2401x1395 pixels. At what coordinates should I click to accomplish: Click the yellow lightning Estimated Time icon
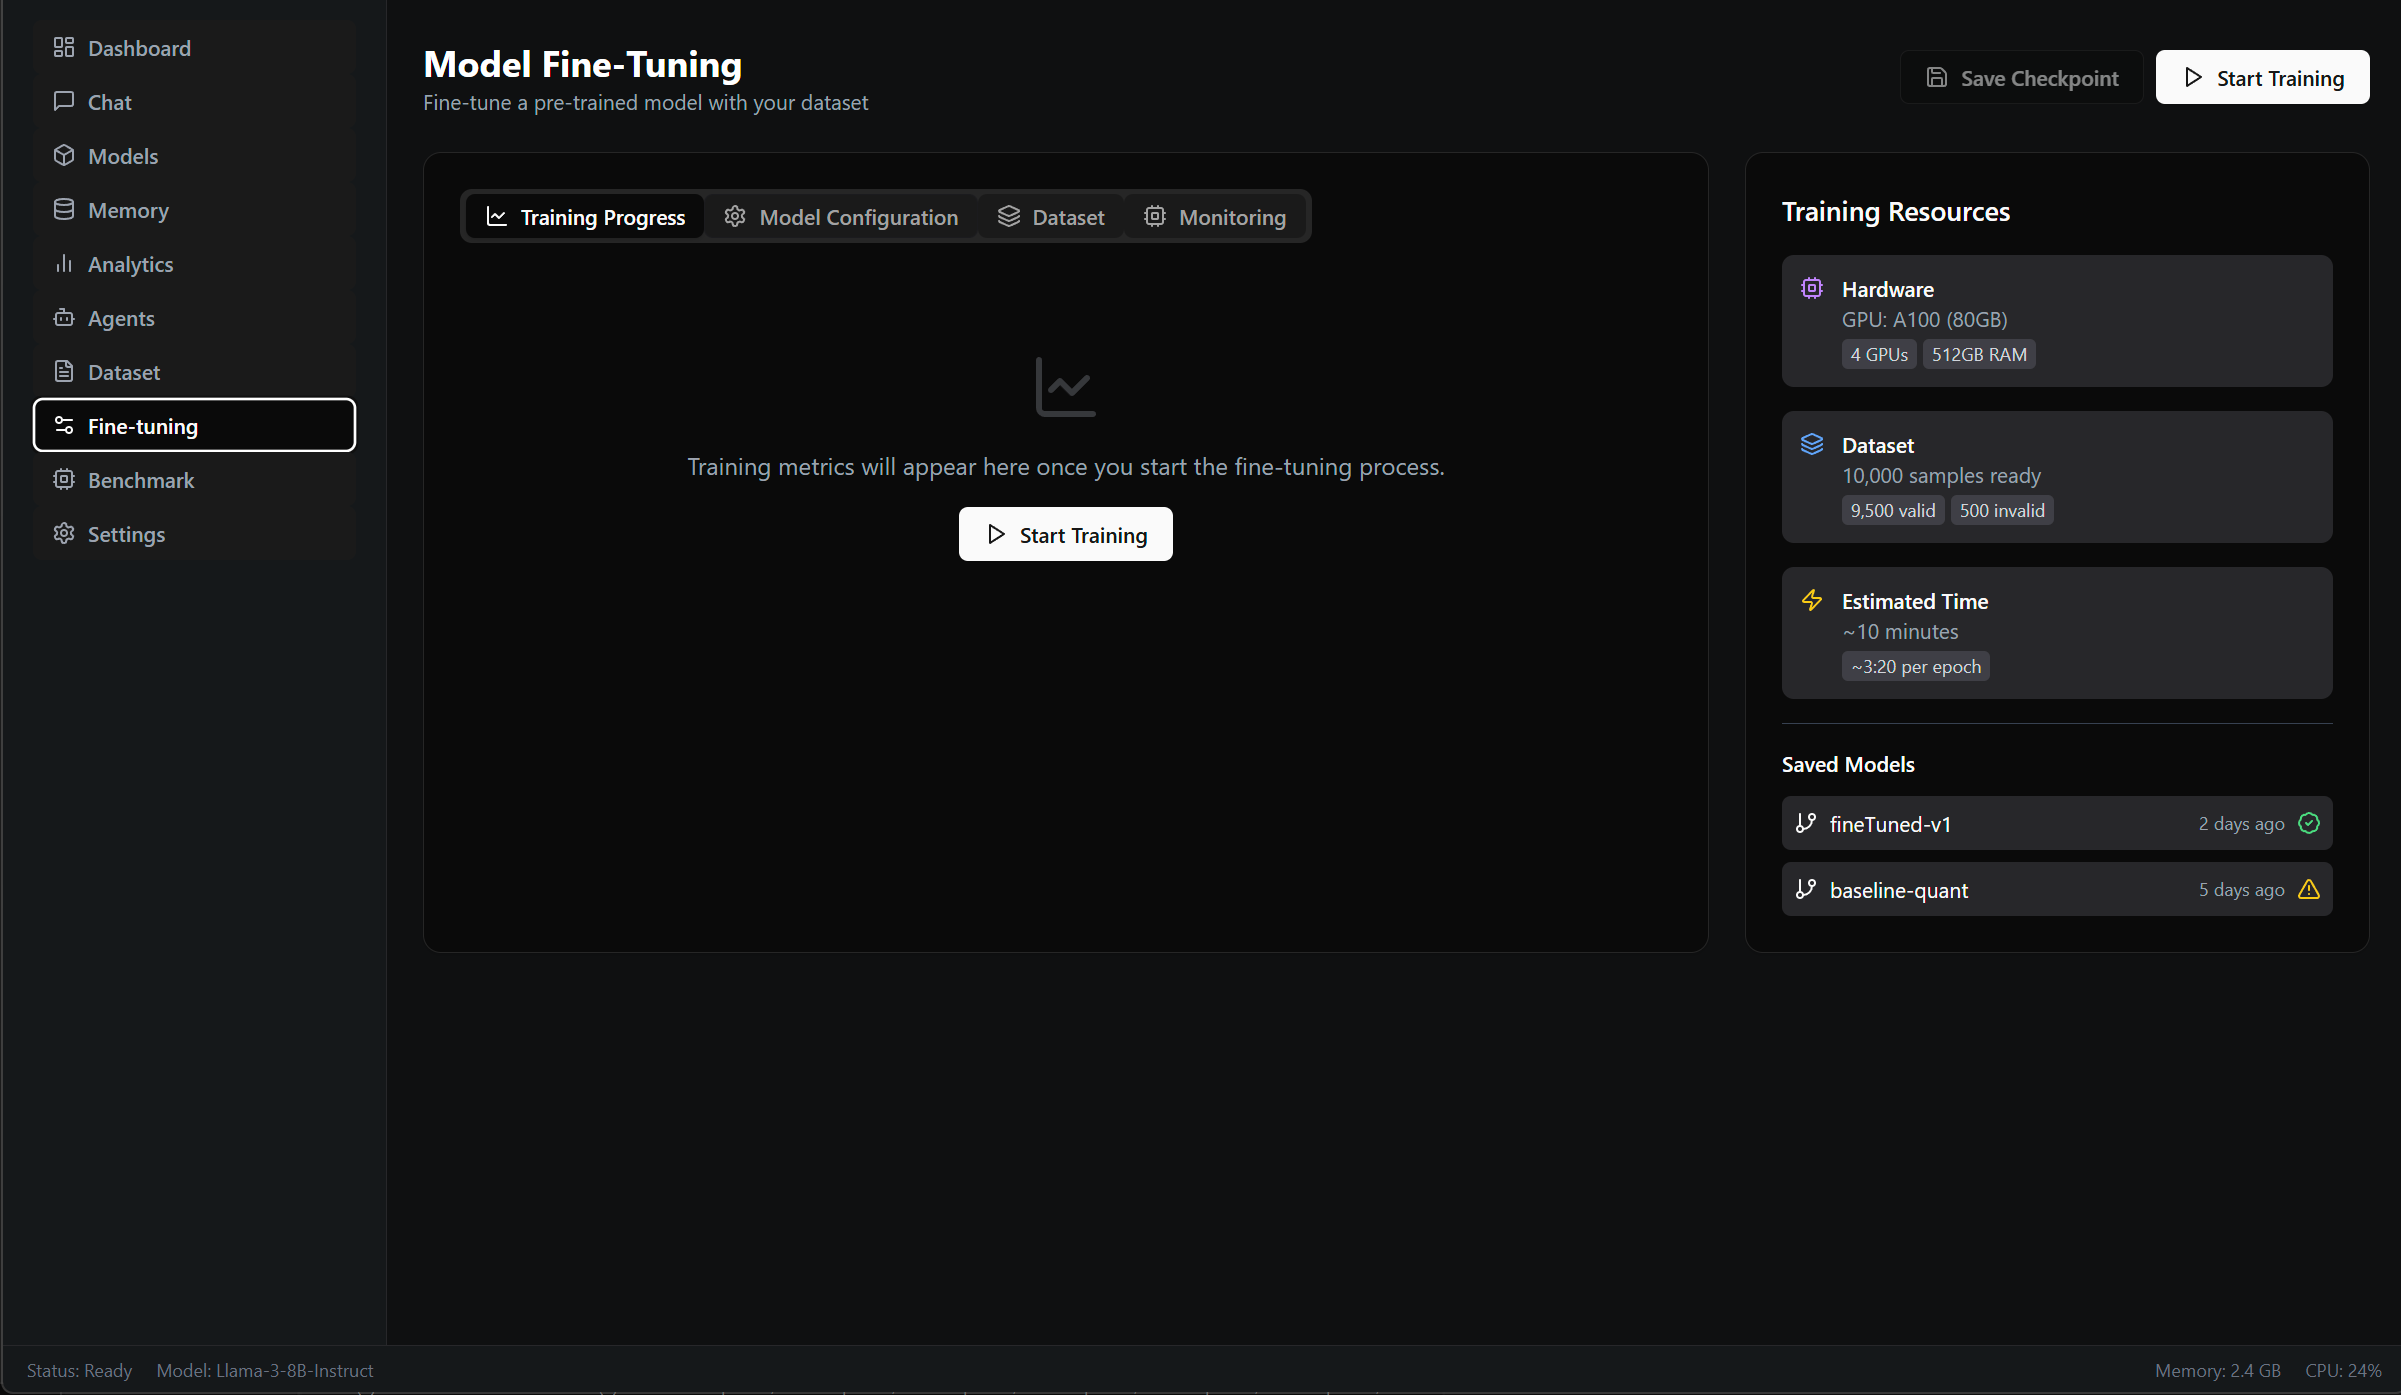pos(1812,600)
